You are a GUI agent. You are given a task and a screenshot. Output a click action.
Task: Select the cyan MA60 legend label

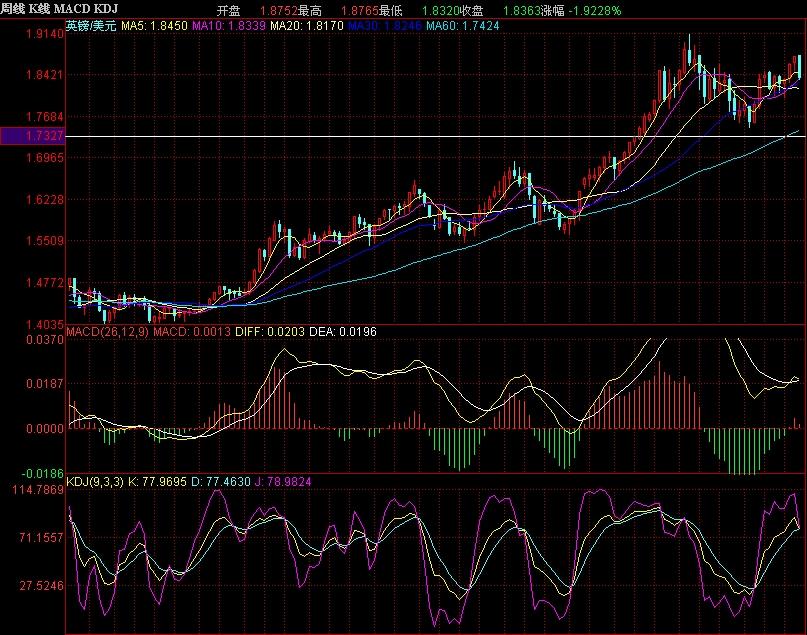(x=463, y=24)
